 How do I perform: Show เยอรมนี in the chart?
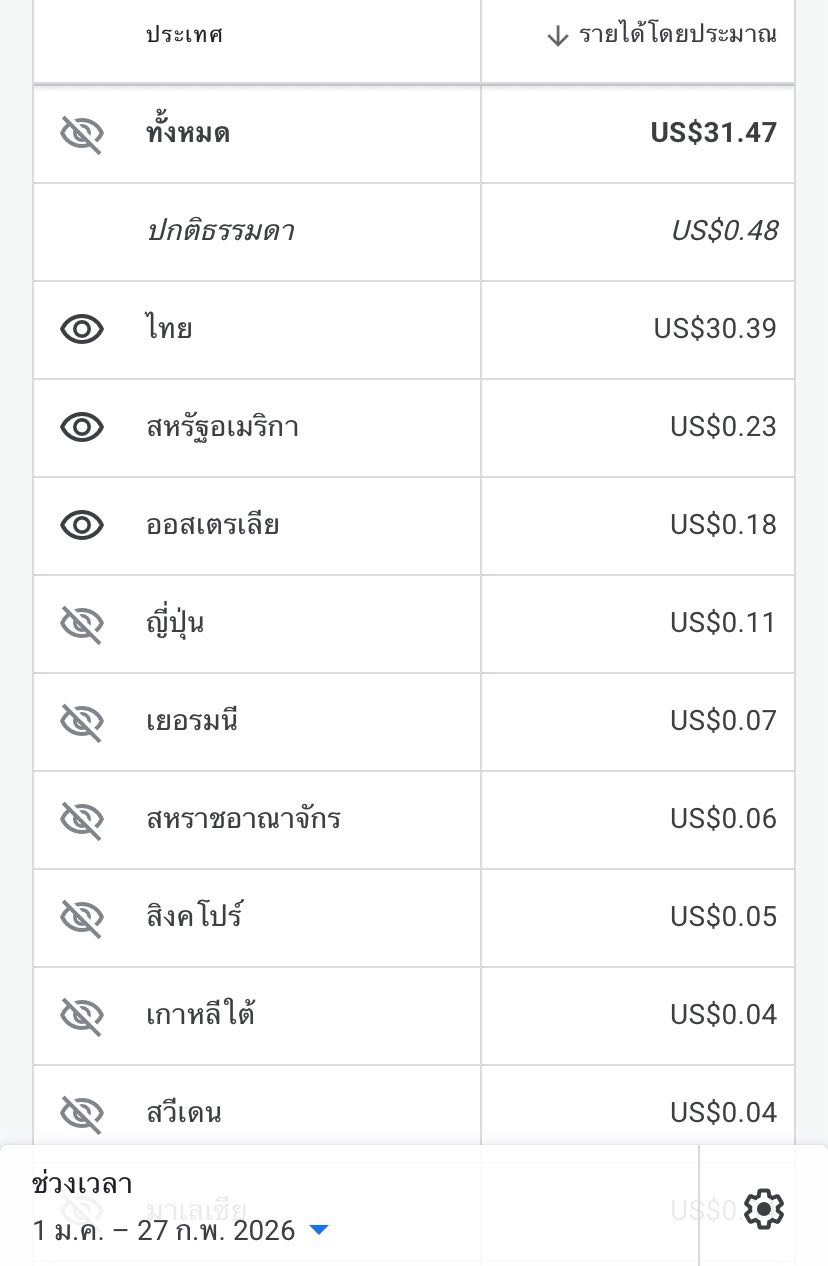point(82,721)
